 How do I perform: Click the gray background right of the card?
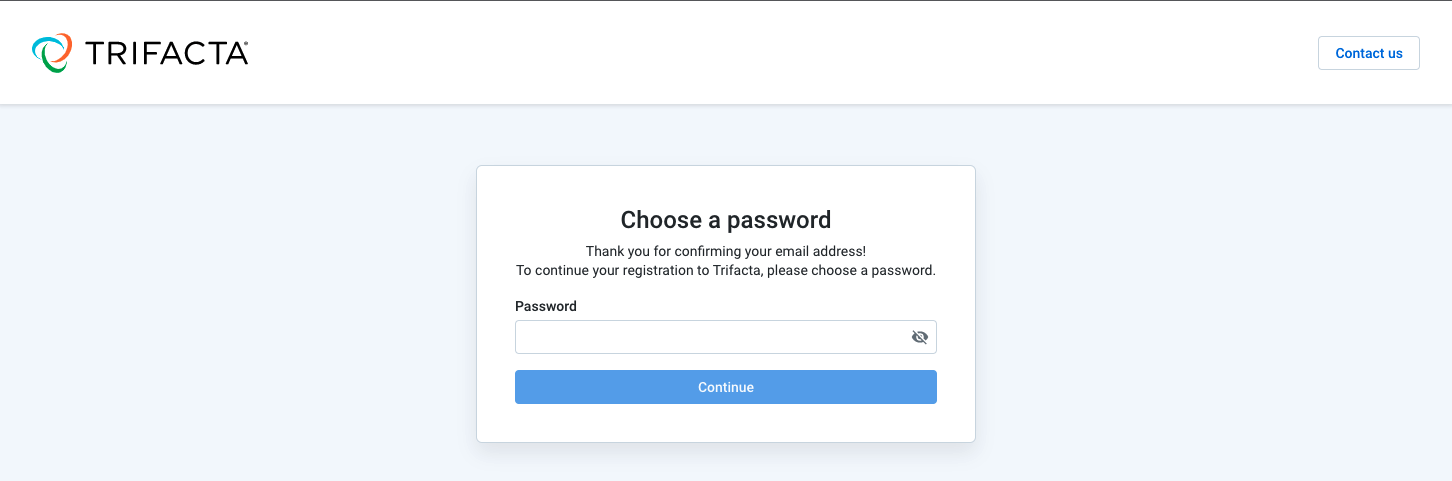[1210, 300]
